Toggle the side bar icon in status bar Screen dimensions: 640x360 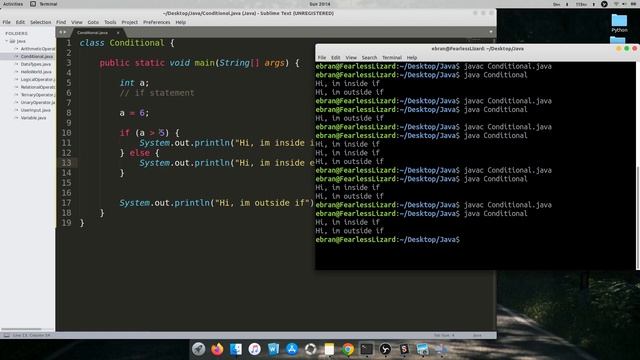point(6,335)
